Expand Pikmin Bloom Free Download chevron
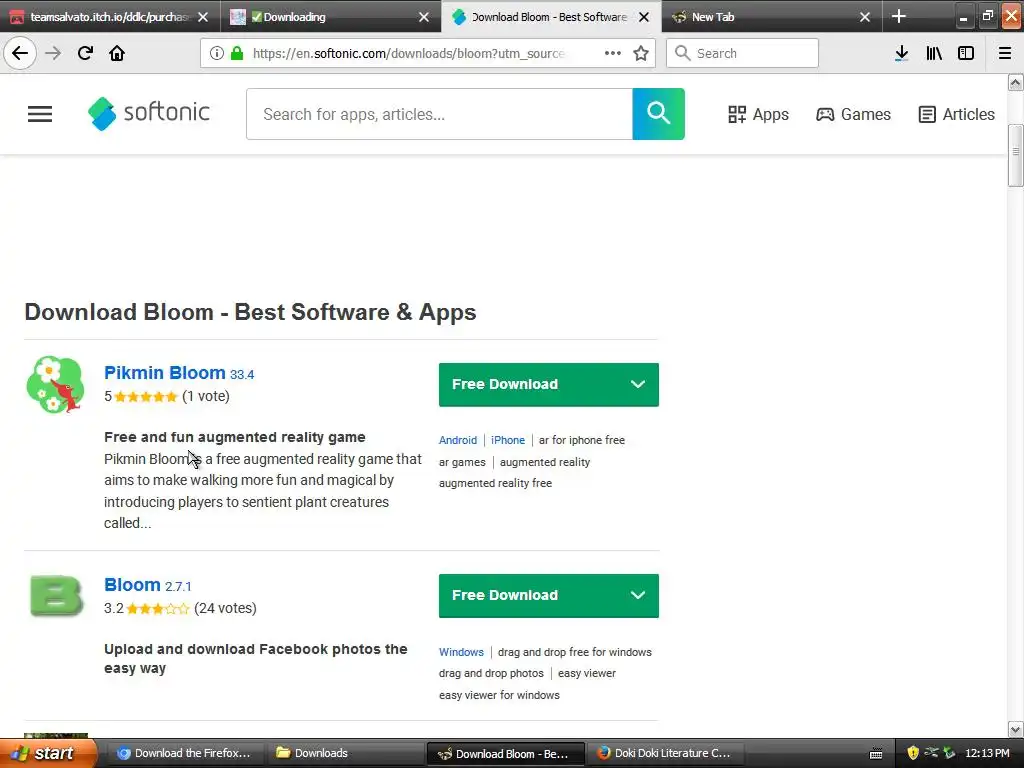The image size is (1024, 768). point(638,384)
